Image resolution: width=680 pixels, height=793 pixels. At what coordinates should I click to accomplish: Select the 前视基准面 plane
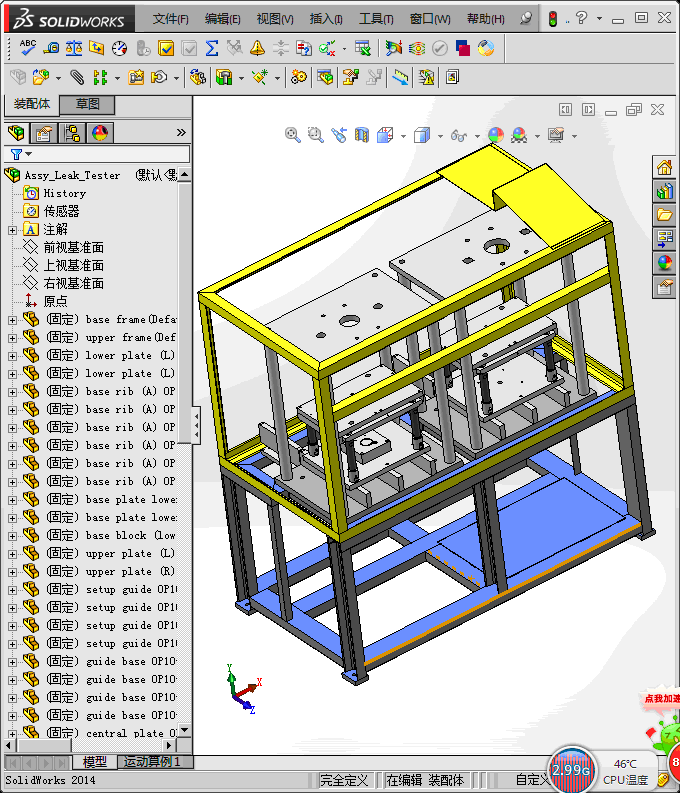click(x=74, y=247)
